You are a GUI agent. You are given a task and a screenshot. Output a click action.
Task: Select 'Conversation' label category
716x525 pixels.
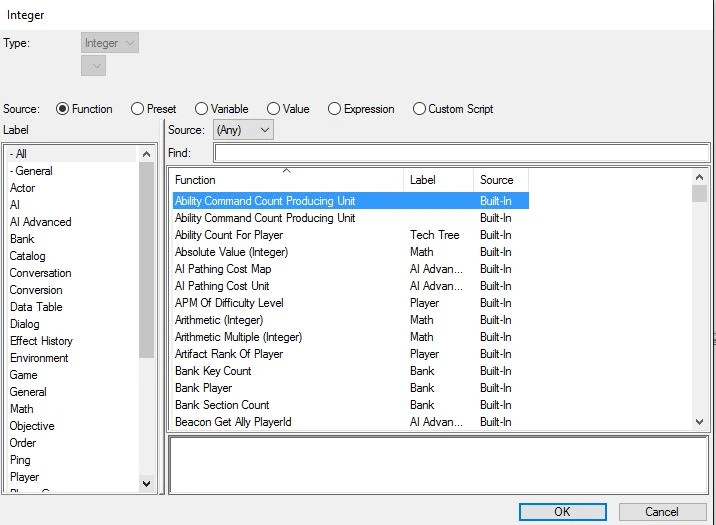point(72,273)
